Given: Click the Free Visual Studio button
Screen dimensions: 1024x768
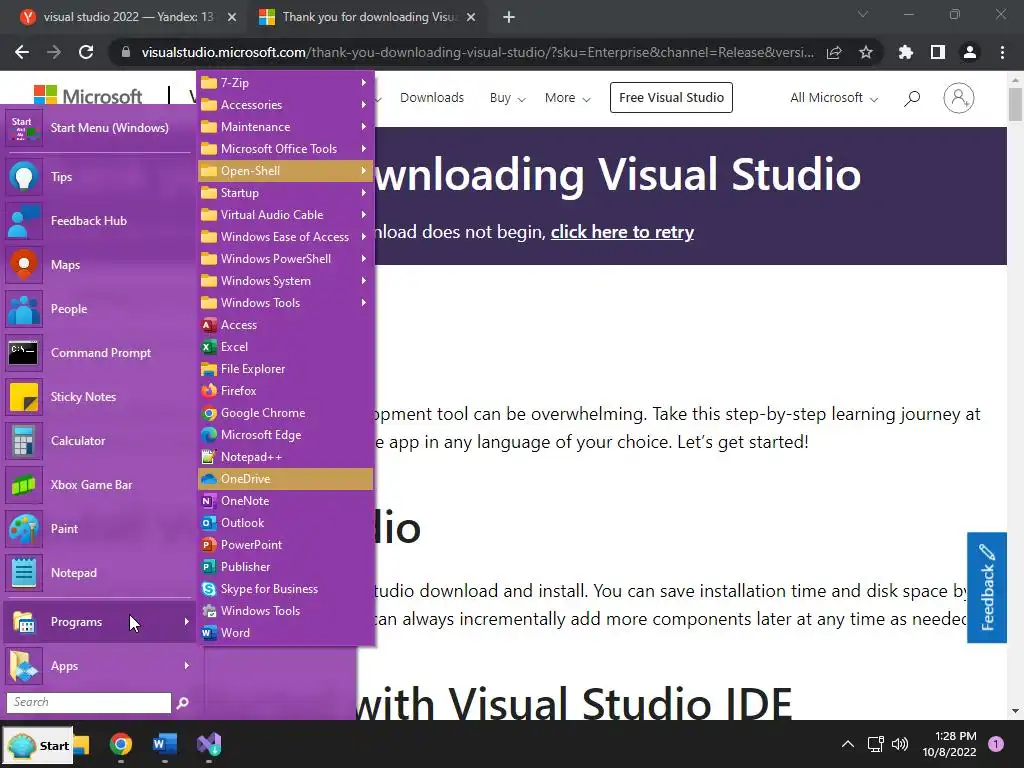Looking at the screenshot, I should [x=671, y=97].
